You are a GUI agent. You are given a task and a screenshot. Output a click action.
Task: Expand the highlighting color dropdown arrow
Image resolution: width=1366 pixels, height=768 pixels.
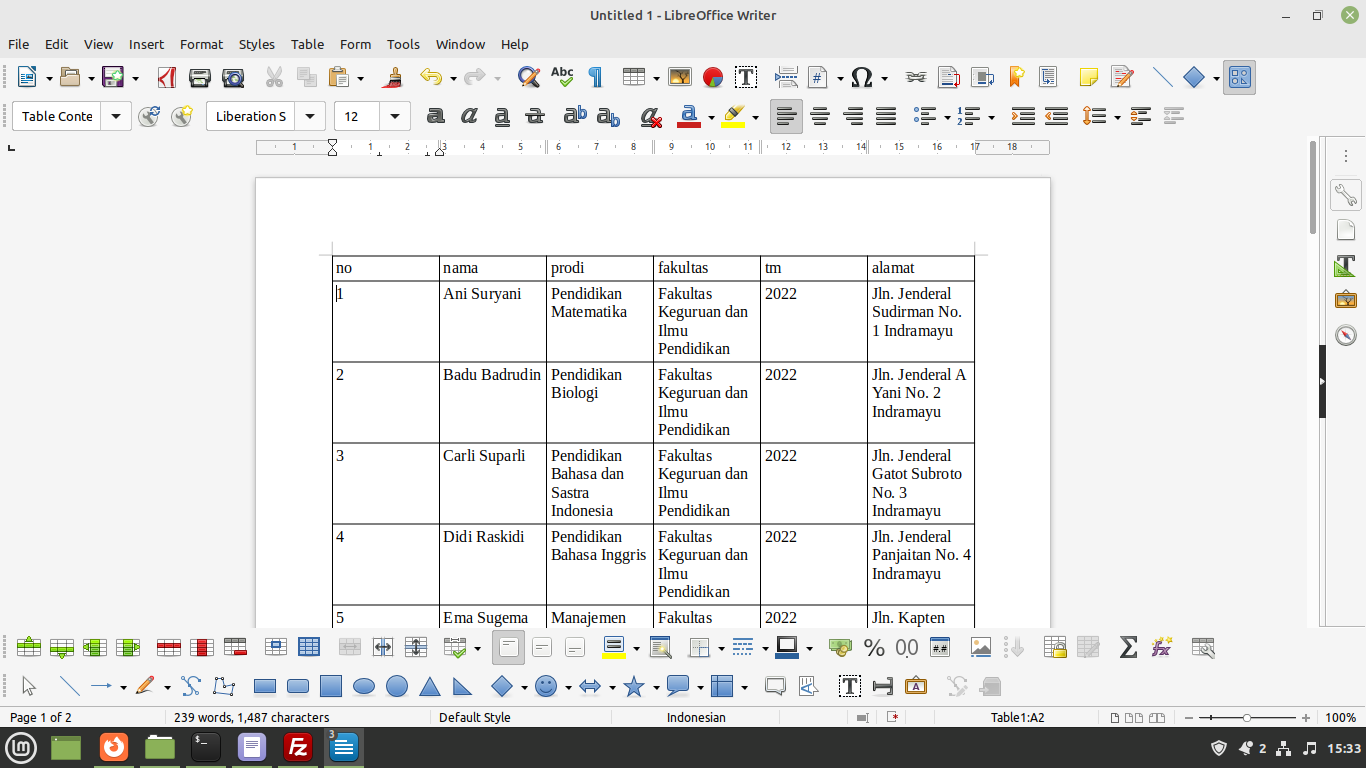tap(755, 117)
